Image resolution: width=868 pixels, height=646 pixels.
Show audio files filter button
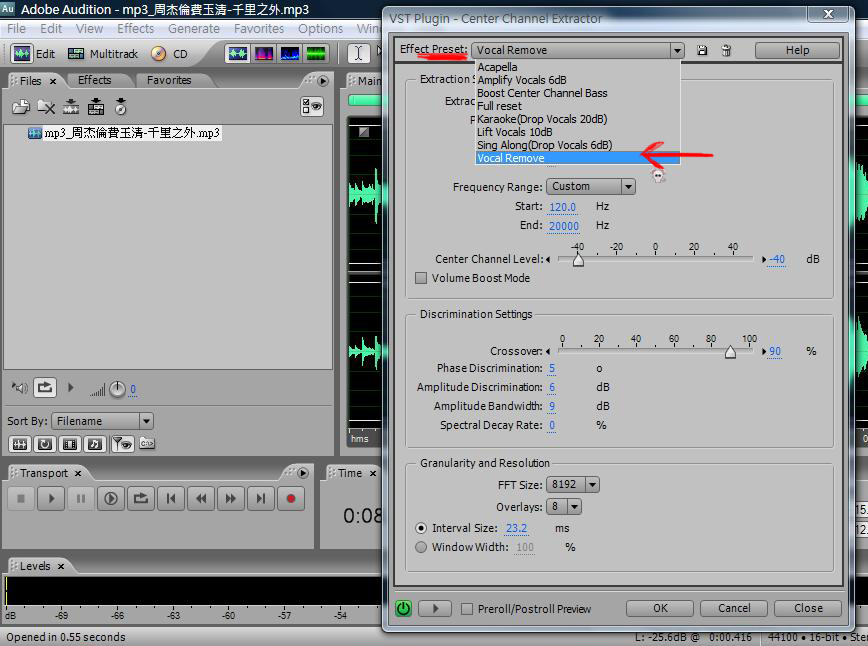[19, 444]
